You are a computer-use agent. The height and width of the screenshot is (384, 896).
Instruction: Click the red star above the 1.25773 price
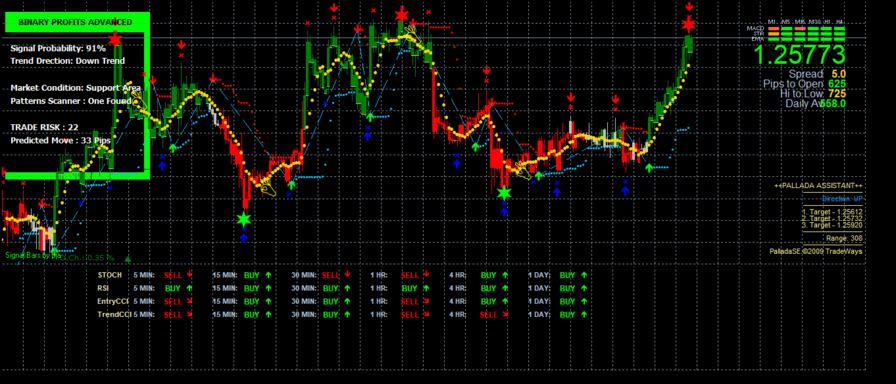pyautogui.click(x=689, y=24)
